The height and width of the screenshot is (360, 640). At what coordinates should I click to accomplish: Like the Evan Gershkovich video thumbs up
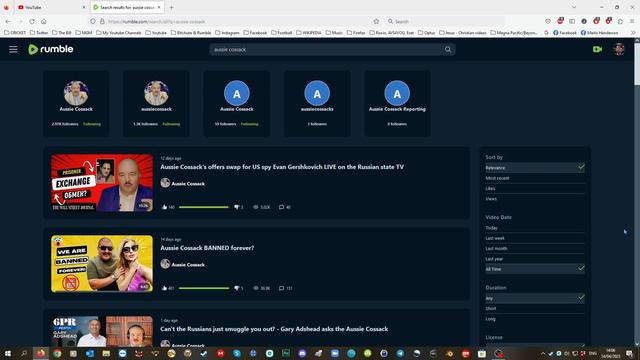point(164,207)
